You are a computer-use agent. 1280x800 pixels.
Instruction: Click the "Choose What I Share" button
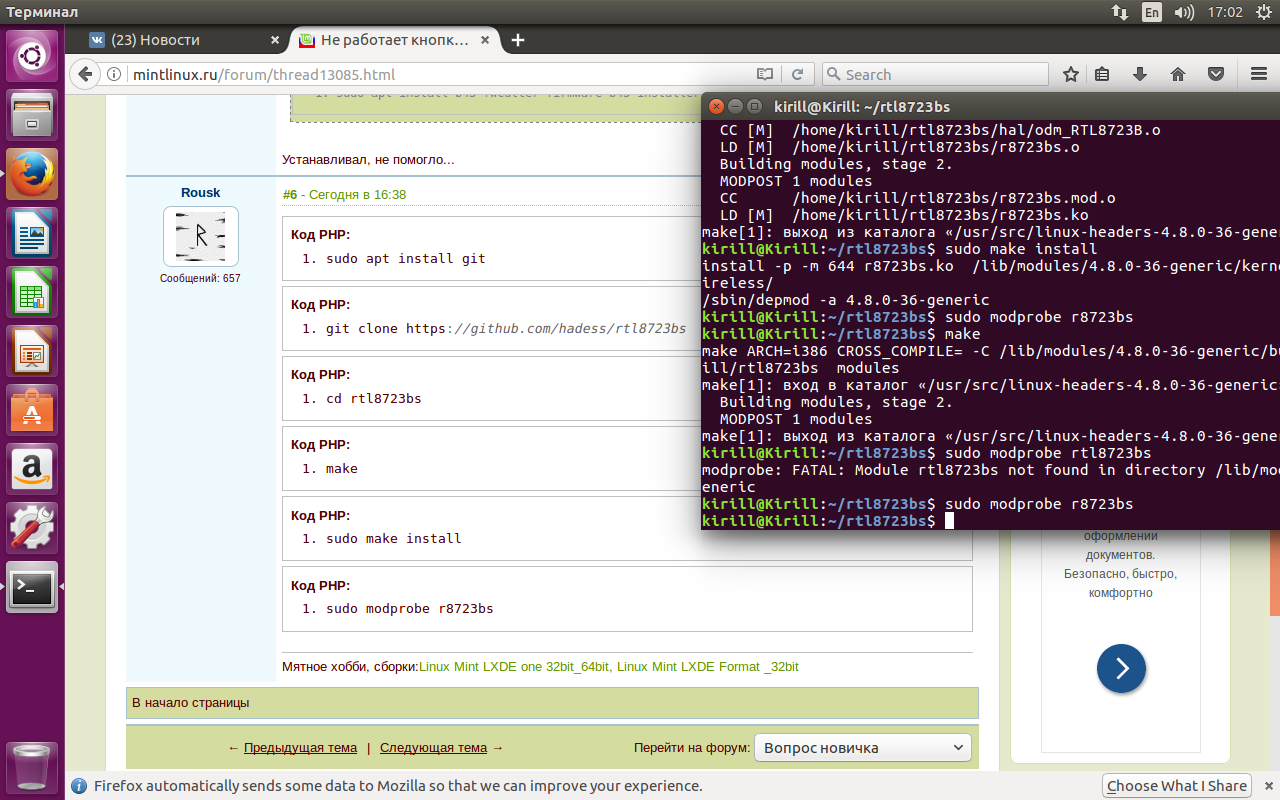point(1177,785)
